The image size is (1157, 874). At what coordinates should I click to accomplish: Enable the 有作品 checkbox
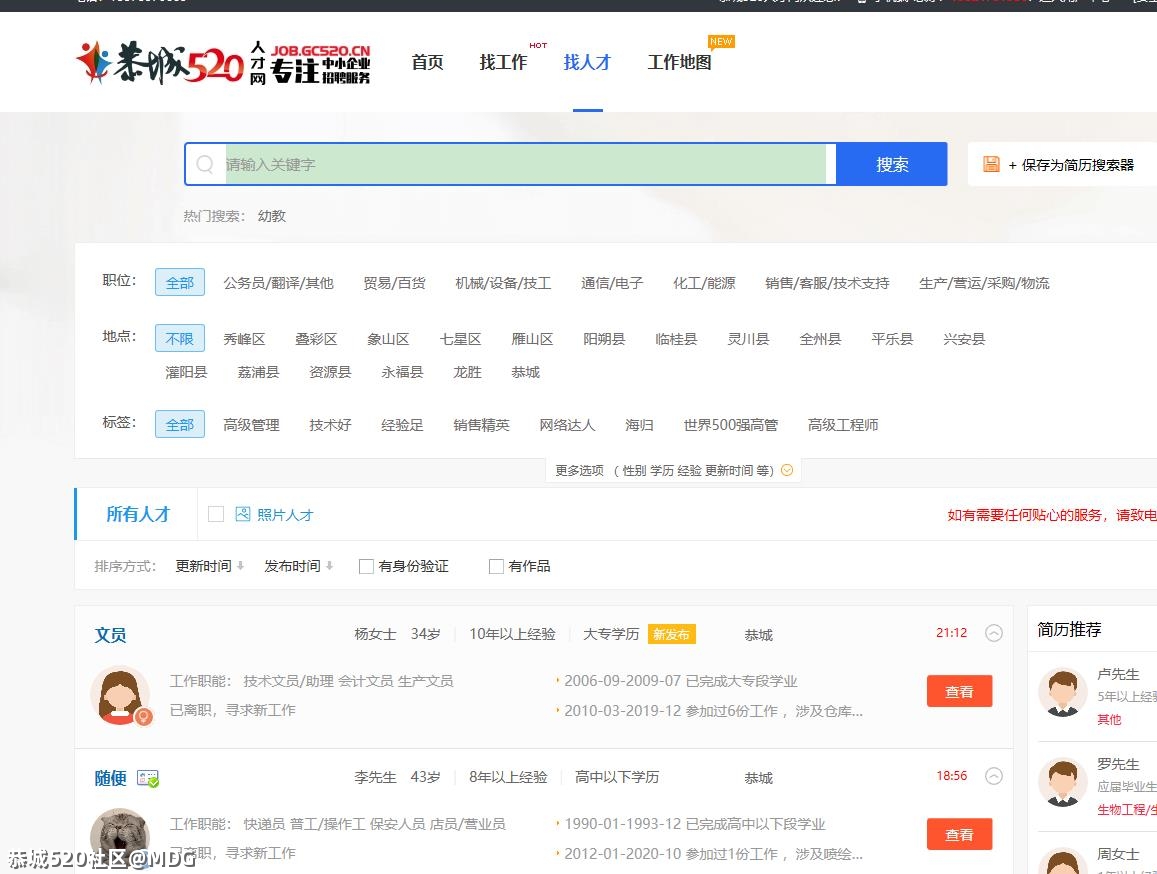tap(497, 566)
